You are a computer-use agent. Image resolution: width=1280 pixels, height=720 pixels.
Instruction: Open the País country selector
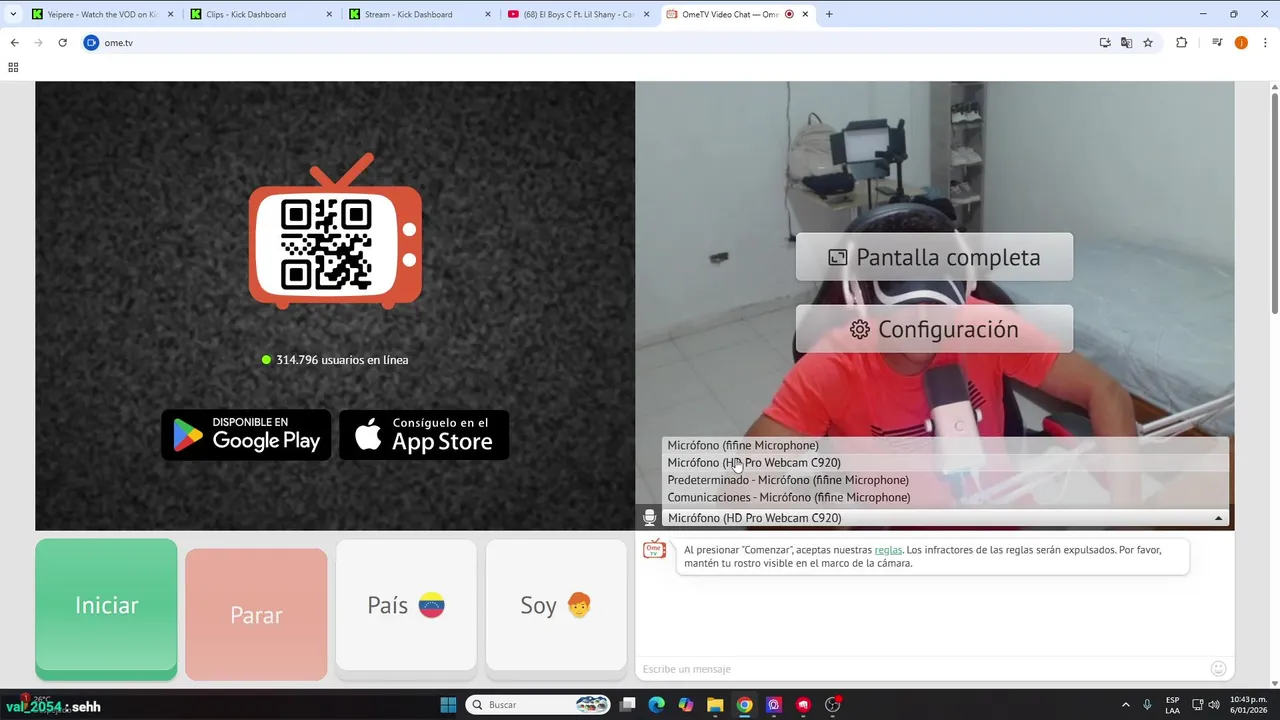[x=406, y=605]
